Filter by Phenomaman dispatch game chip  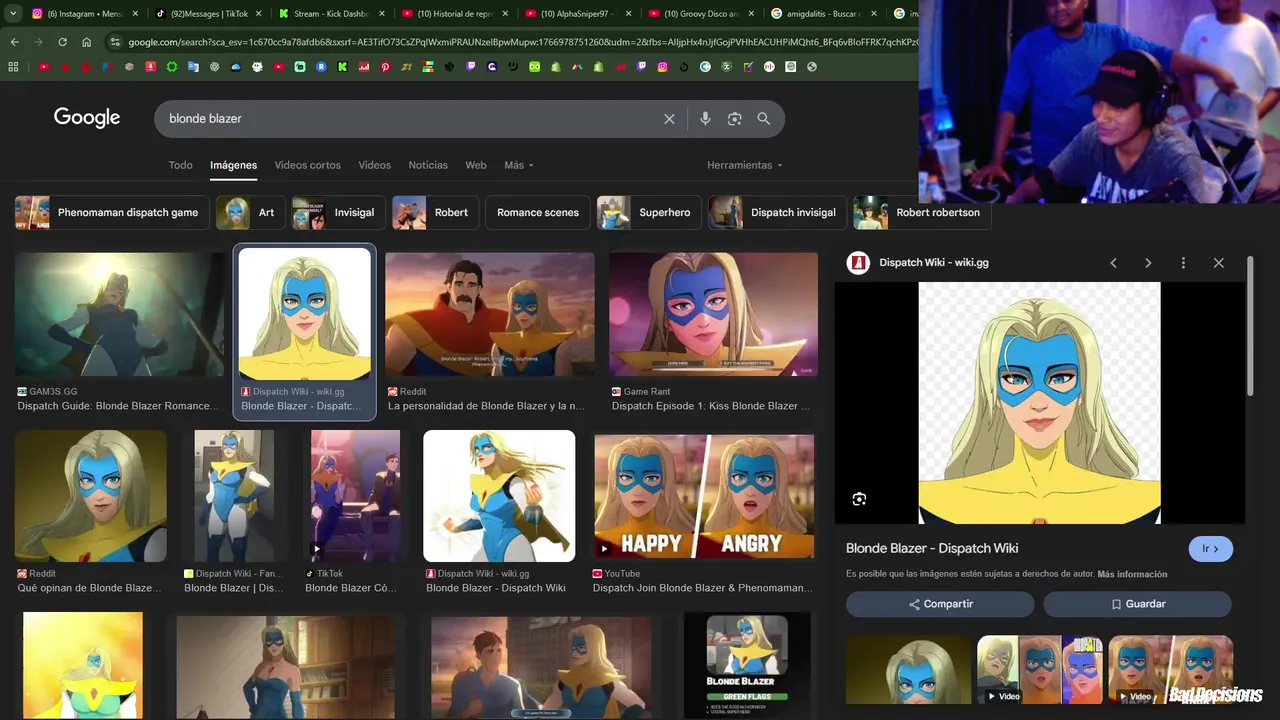click(111, 212)
